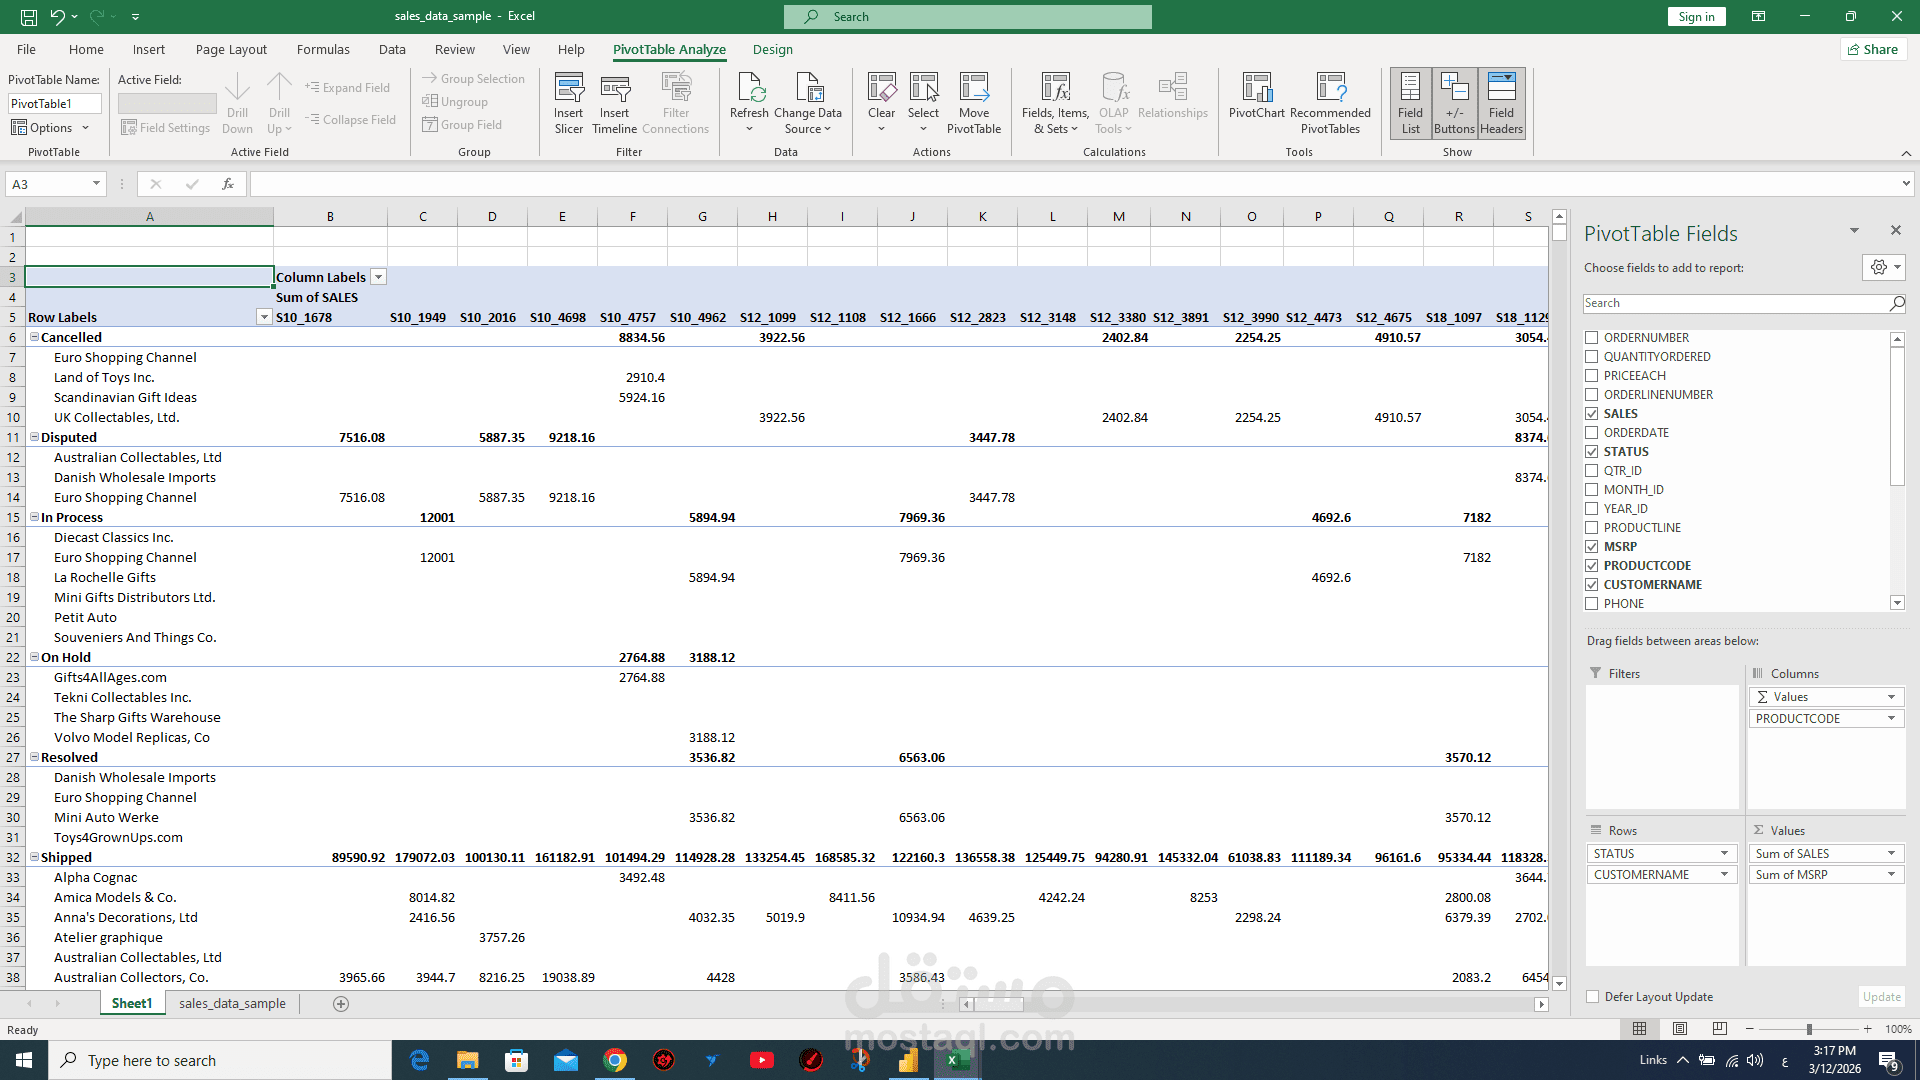Click the PivotTable Name input field
Image resolution: width=1920 pixels, height=1080 pixels.
(55, 104)
